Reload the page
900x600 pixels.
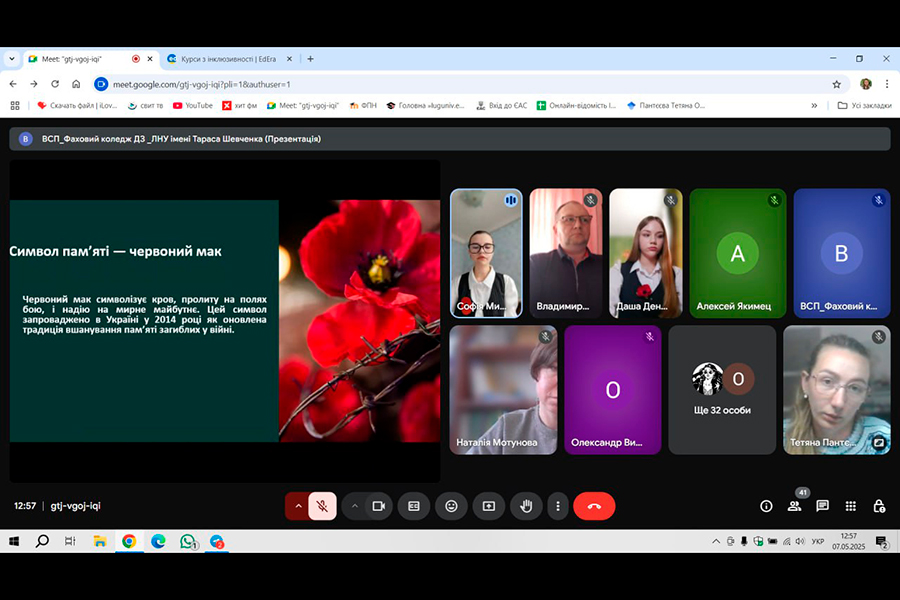tap(55, 84)
